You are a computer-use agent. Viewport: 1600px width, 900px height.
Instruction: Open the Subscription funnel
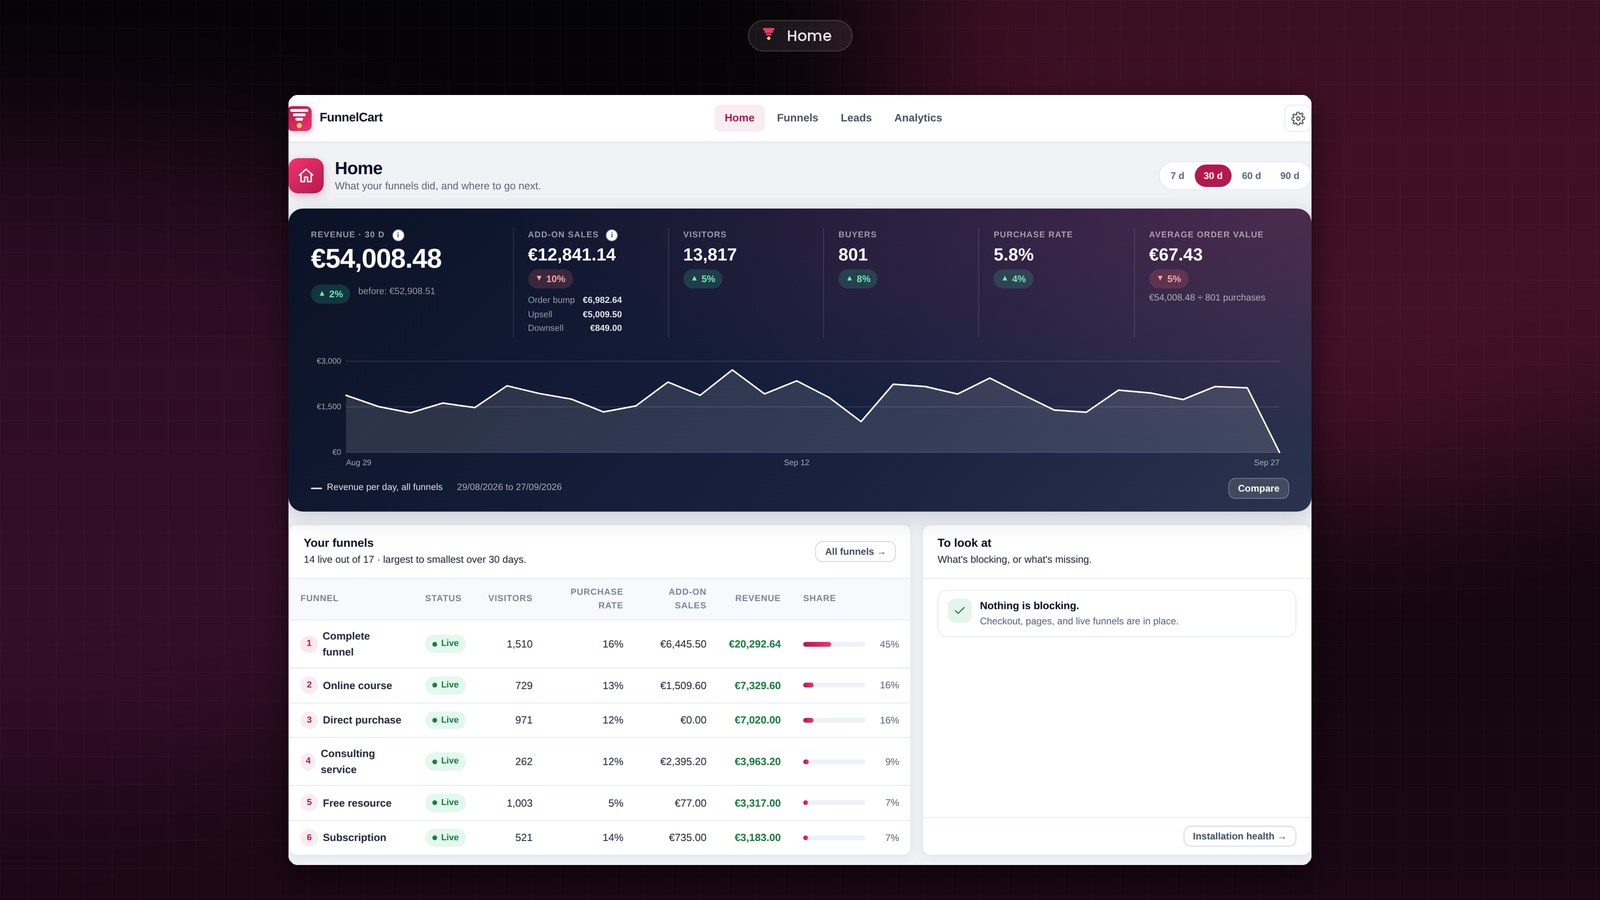[x=600, y=838]
